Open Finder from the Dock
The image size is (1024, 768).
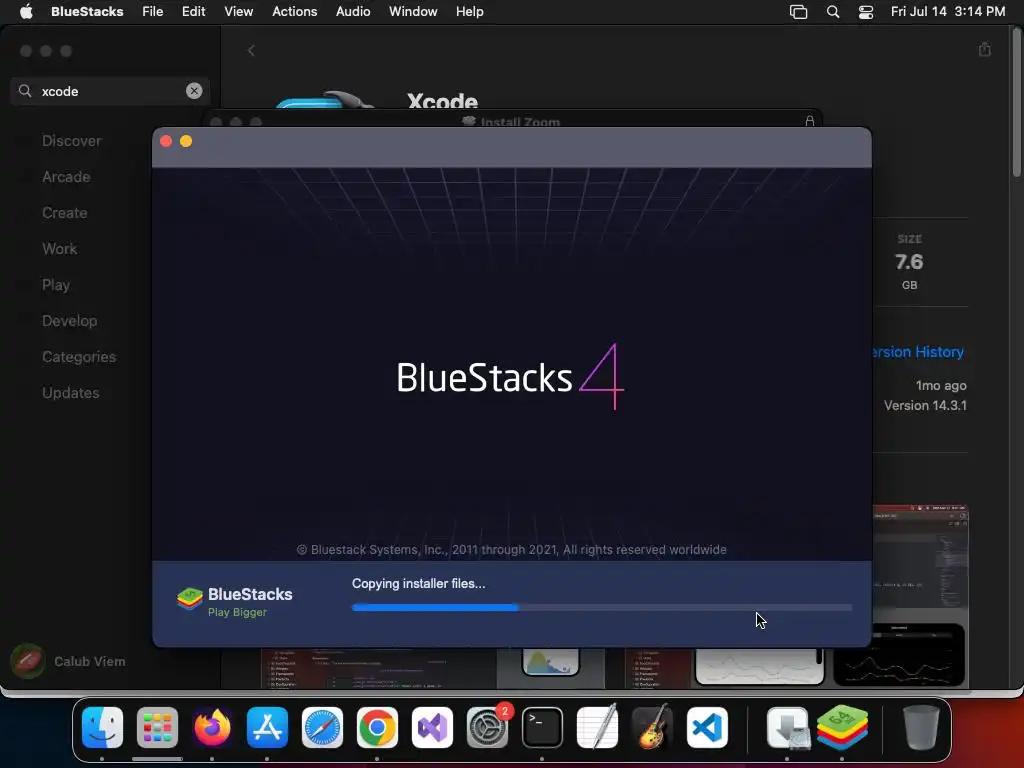coord(103,728)
